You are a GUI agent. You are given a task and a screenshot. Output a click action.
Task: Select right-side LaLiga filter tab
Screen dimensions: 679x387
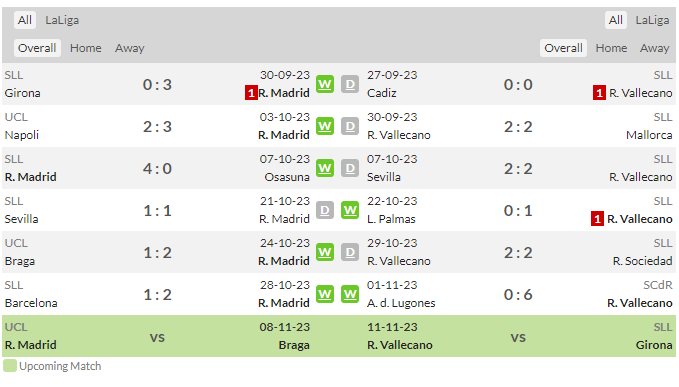pyautogui.click(x=652, y=20)
